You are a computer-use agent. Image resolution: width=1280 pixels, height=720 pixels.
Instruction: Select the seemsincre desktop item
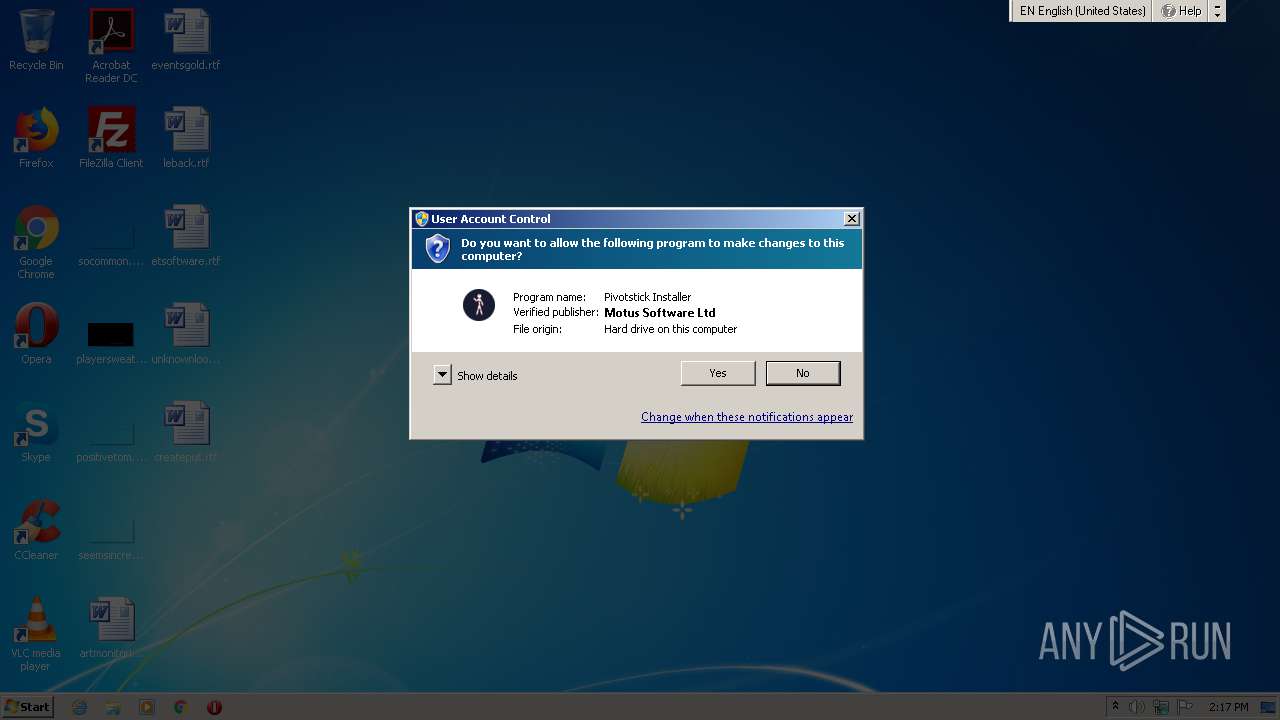pos(111,537)
